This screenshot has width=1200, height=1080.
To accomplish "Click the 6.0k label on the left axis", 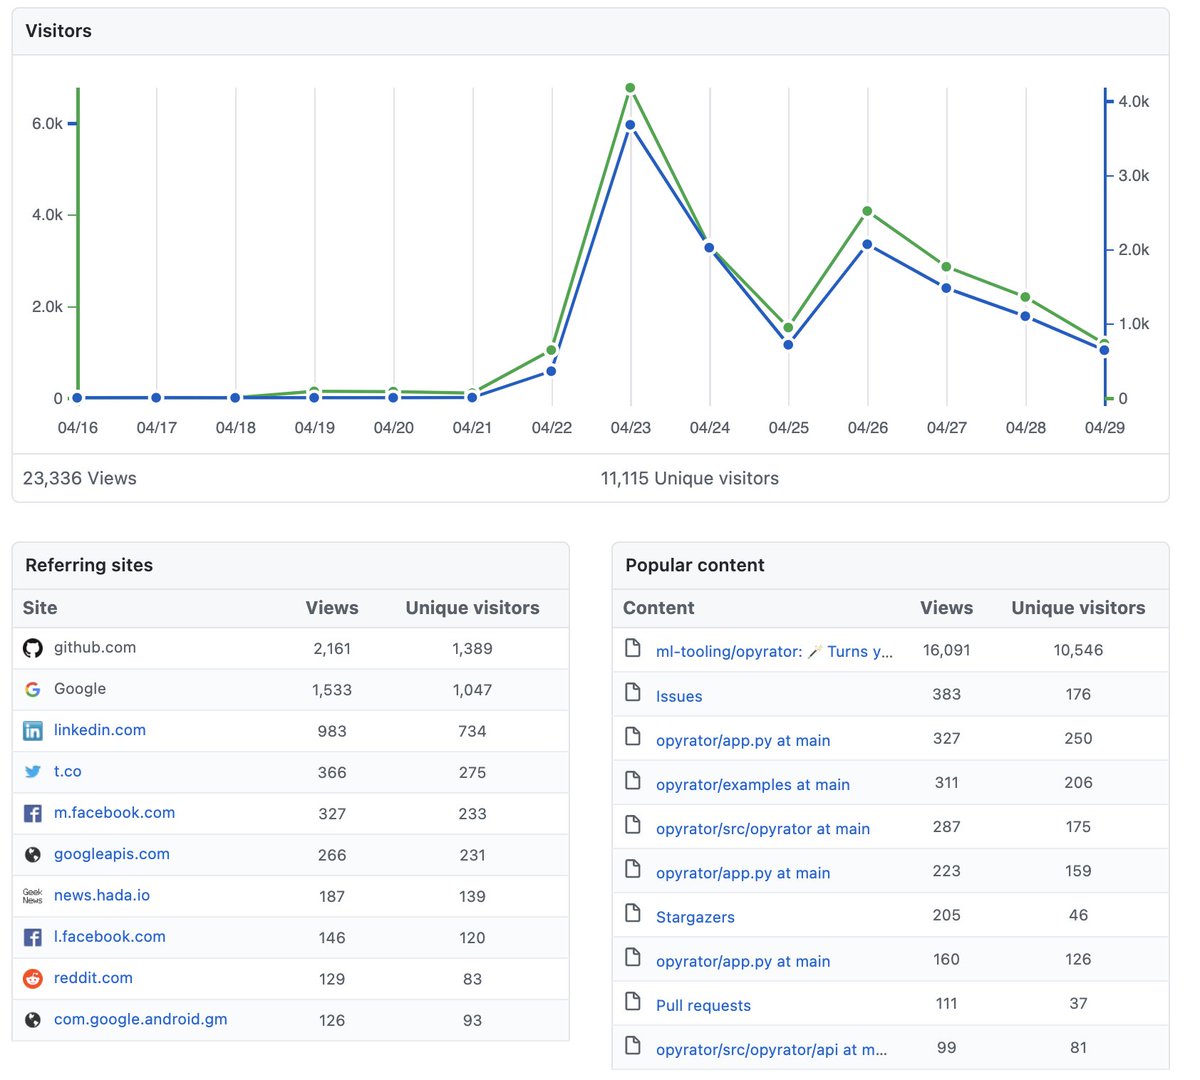I will (47, 123).
